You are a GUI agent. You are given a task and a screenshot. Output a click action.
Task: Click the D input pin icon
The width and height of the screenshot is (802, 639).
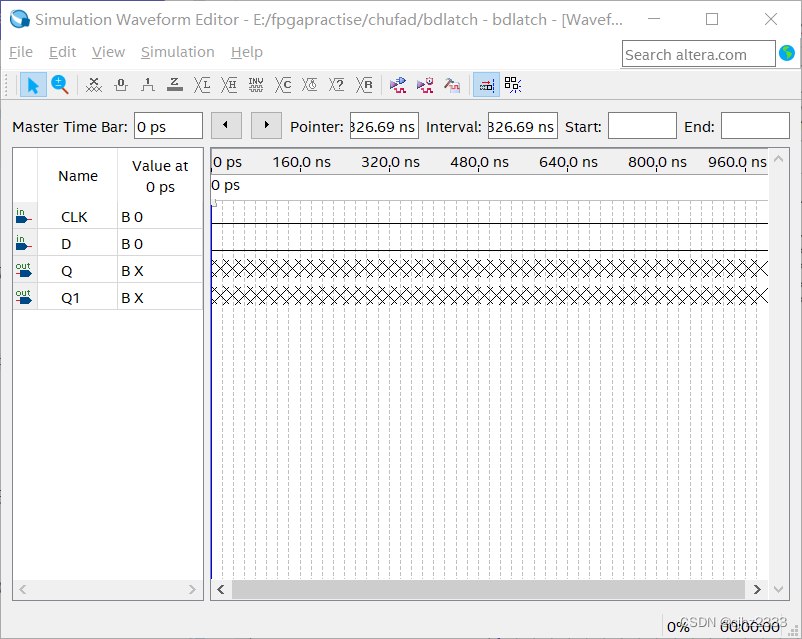point(23,244)
